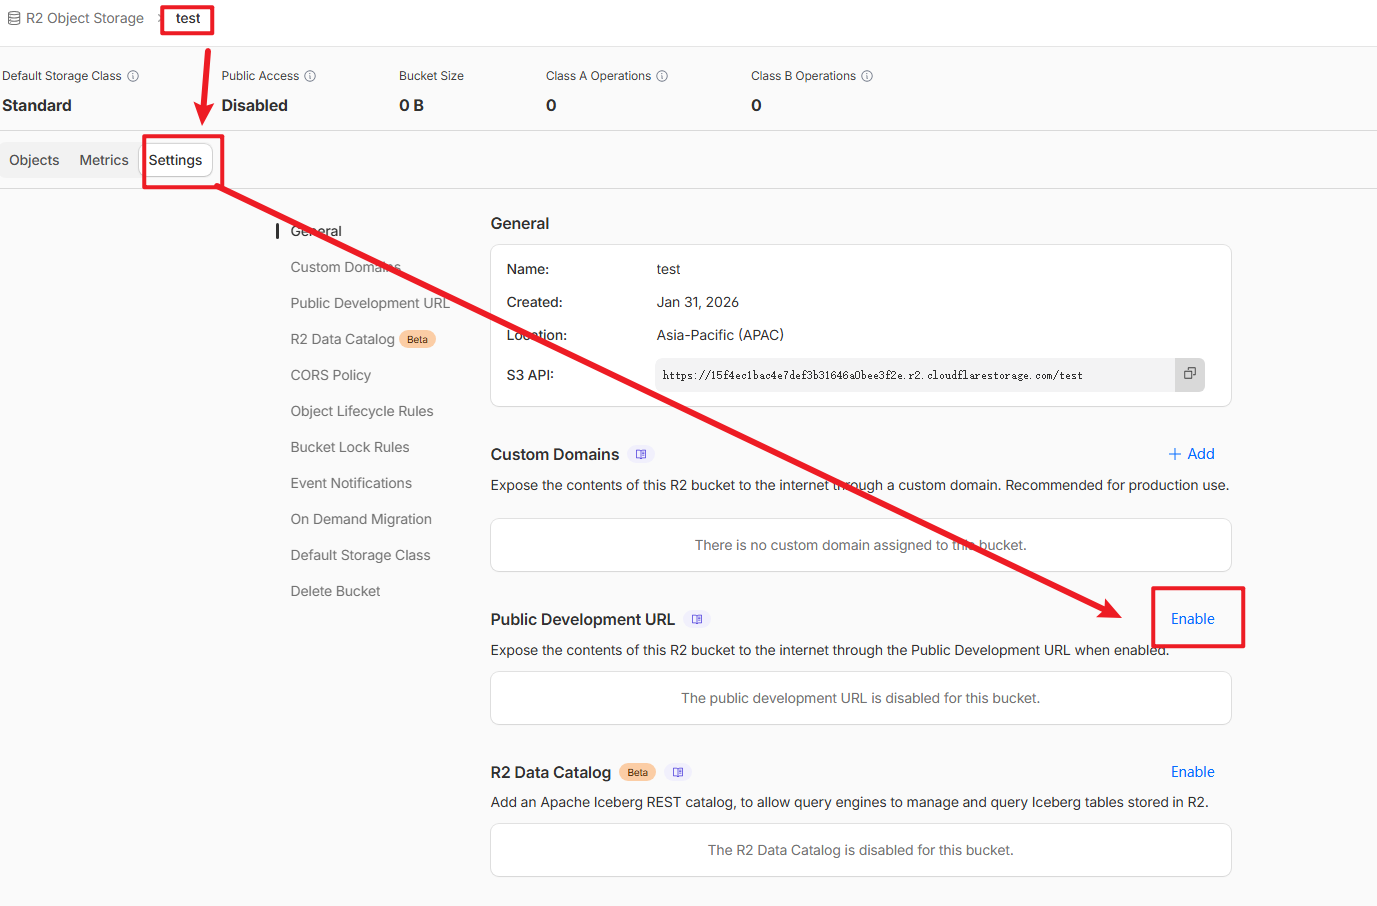Copy the S3 API URL
The height and width of the screenshot is (906, 1377).
(1189, 374)
